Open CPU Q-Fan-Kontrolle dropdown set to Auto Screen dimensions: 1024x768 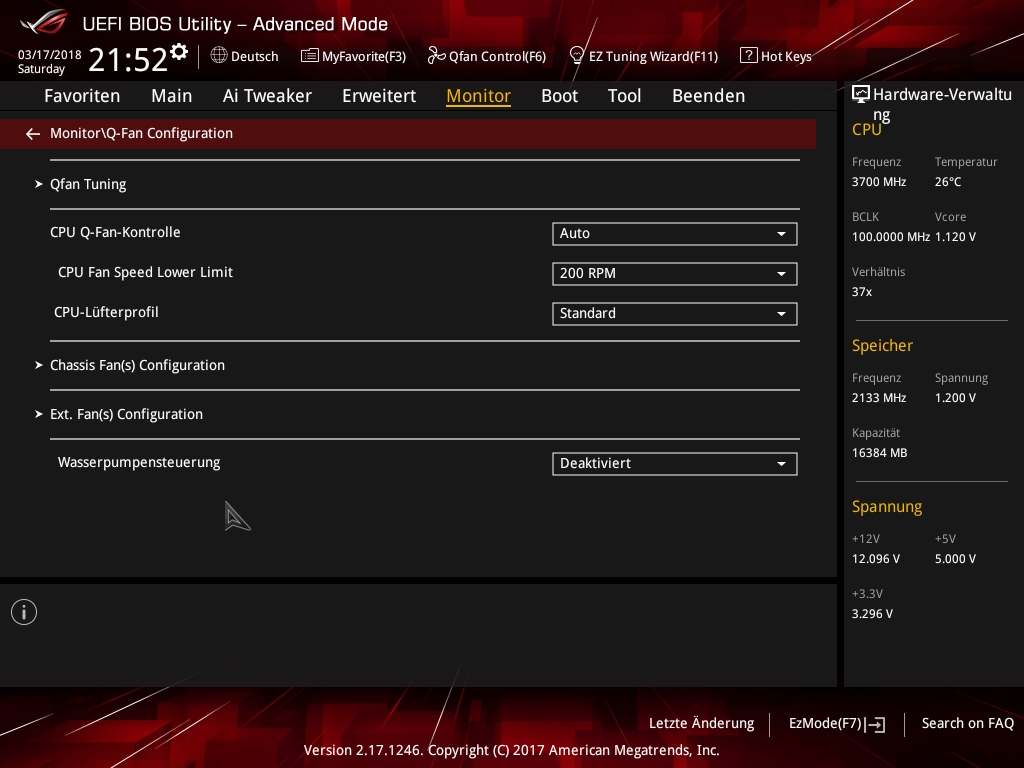pos(675,234)
